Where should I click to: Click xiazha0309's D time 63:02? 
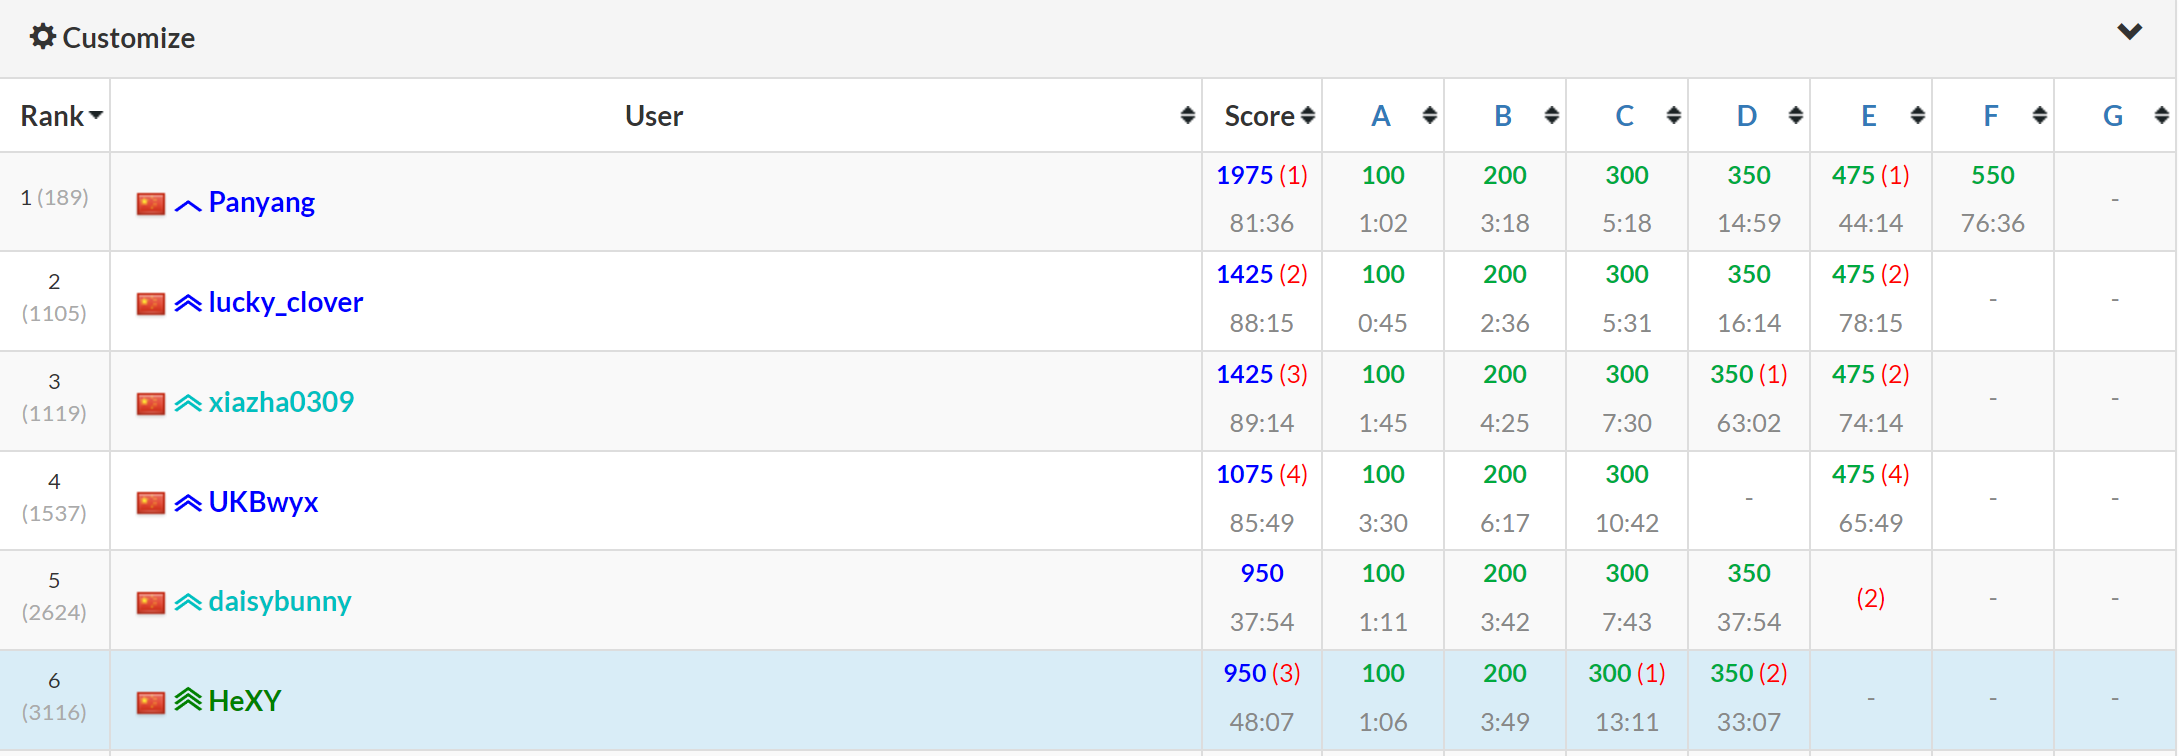tap(1749, 423)
